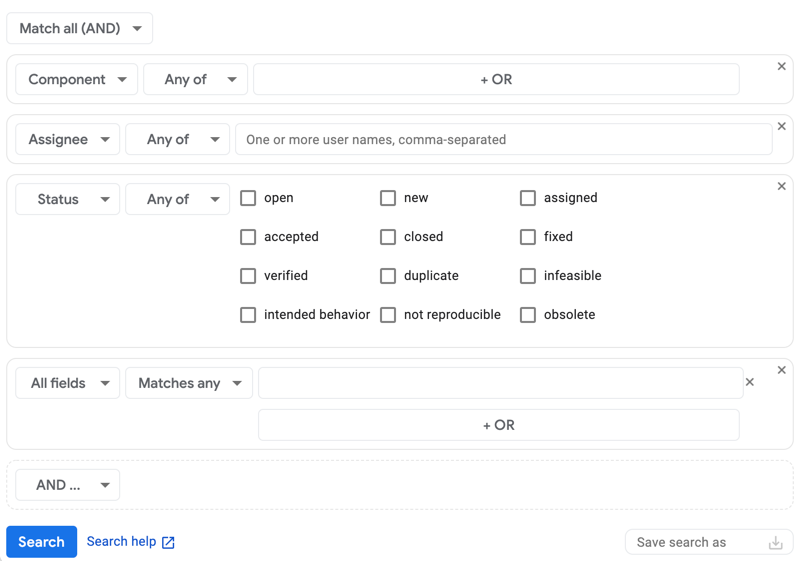Remove the Component filter row with X
Image resolution: width=797 pixels, height=561 pixels.
click(782, 66)
